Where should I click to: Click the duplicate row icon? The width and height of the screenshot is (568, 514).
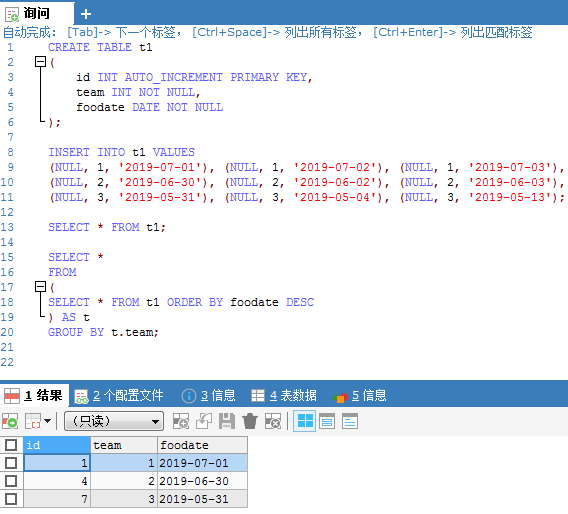[x=204, y=421]
